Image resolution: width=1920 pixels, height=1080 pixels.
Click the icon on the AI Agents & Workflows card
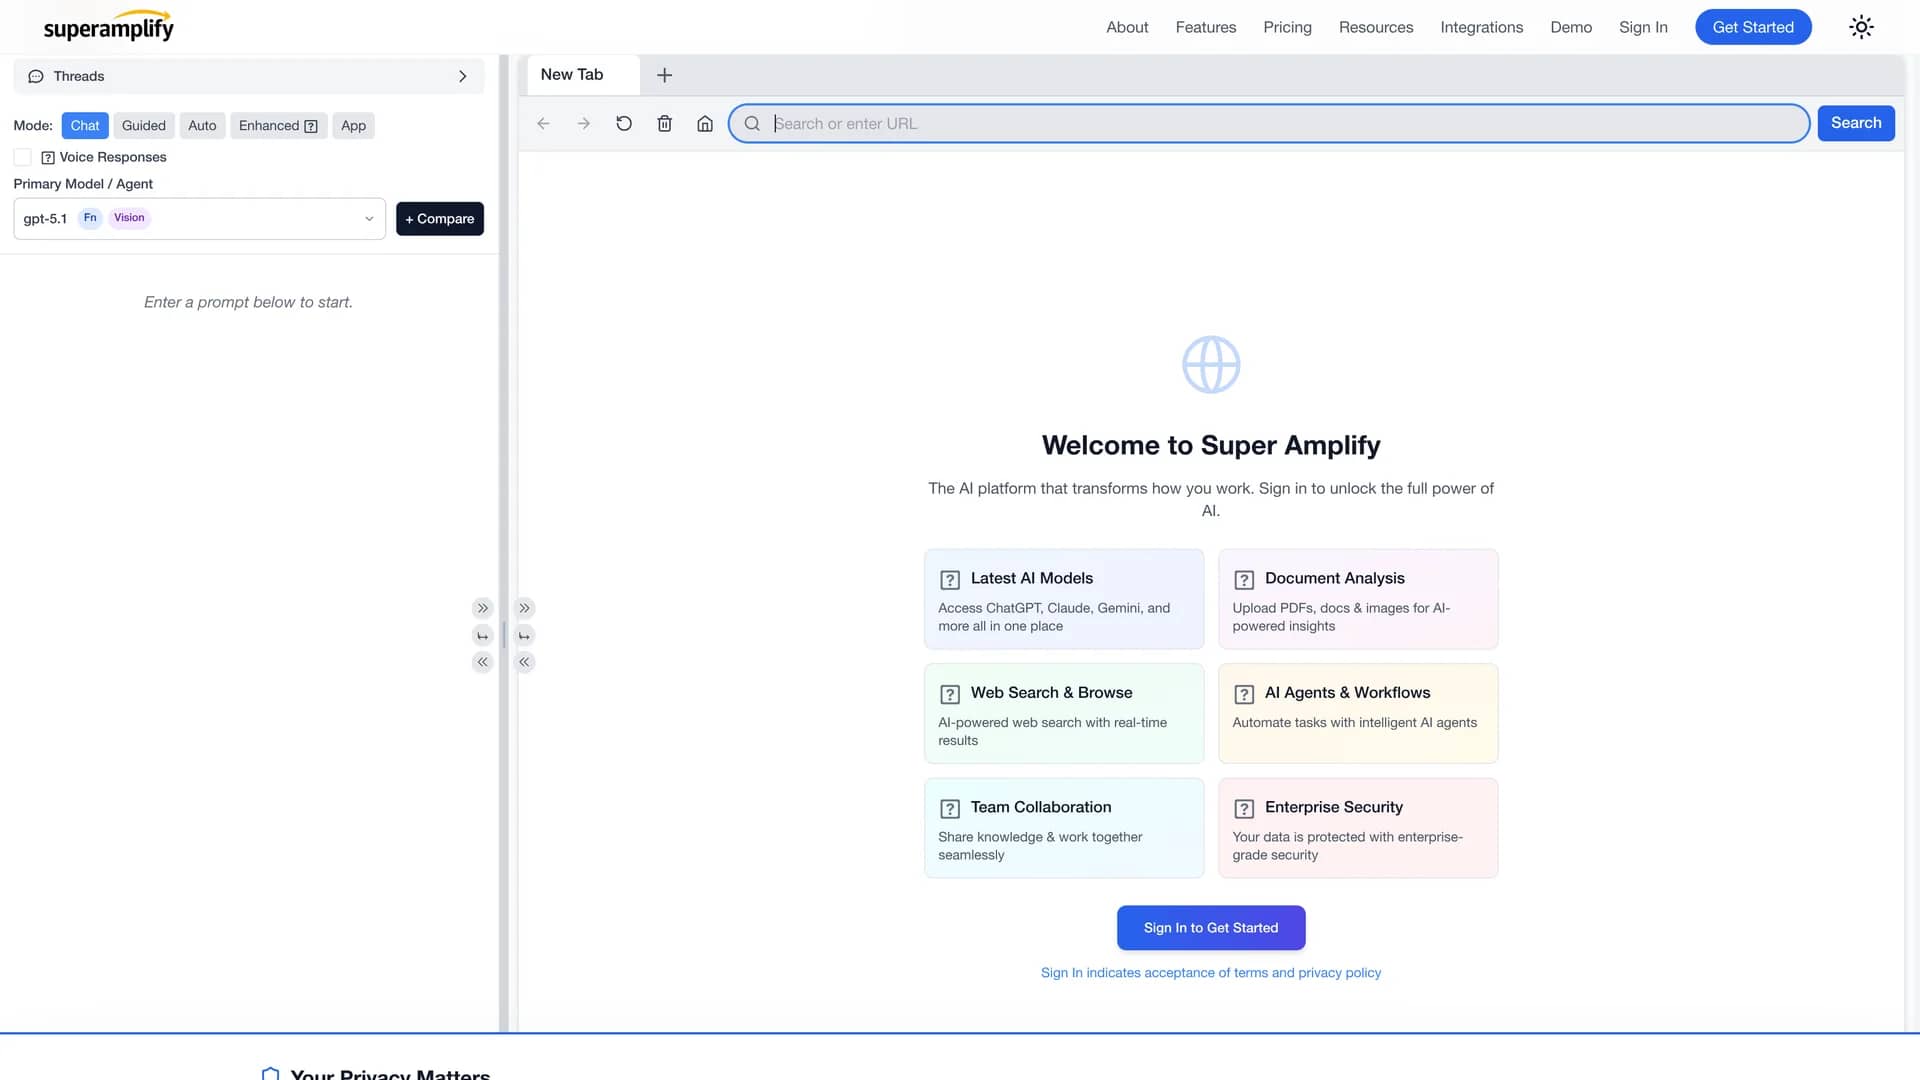tap(1244, 694)
